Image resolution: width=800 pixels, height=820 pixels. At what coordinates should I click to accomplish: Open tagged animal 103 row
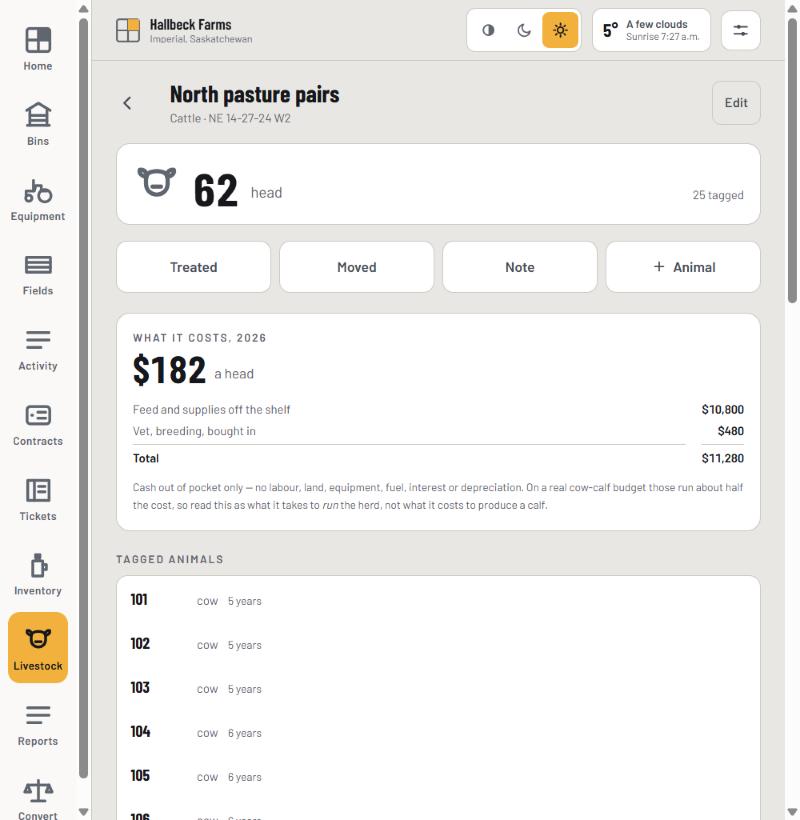438,688
